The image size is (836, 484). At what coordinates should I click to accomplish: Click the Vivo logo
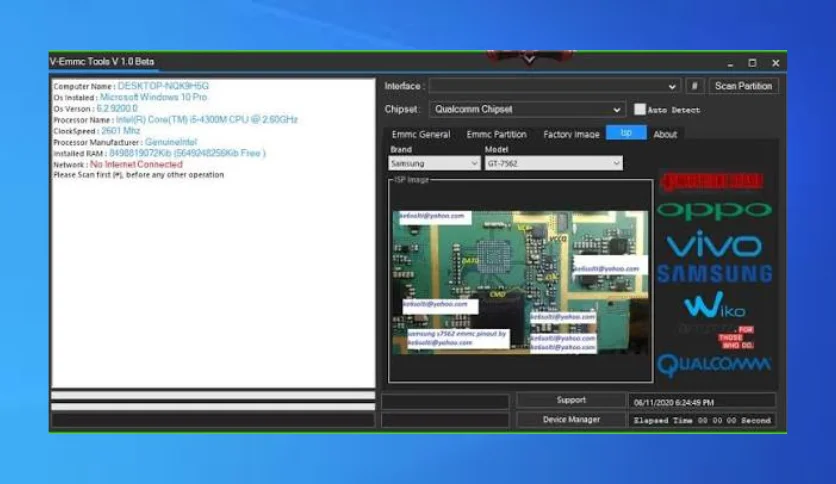point(714,244)
